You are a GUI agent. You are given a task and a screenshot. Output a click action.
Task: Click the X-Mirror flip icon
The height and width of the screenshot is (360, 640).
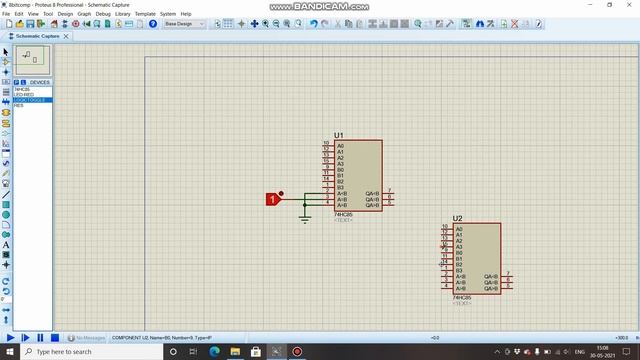tap(6, 310)
